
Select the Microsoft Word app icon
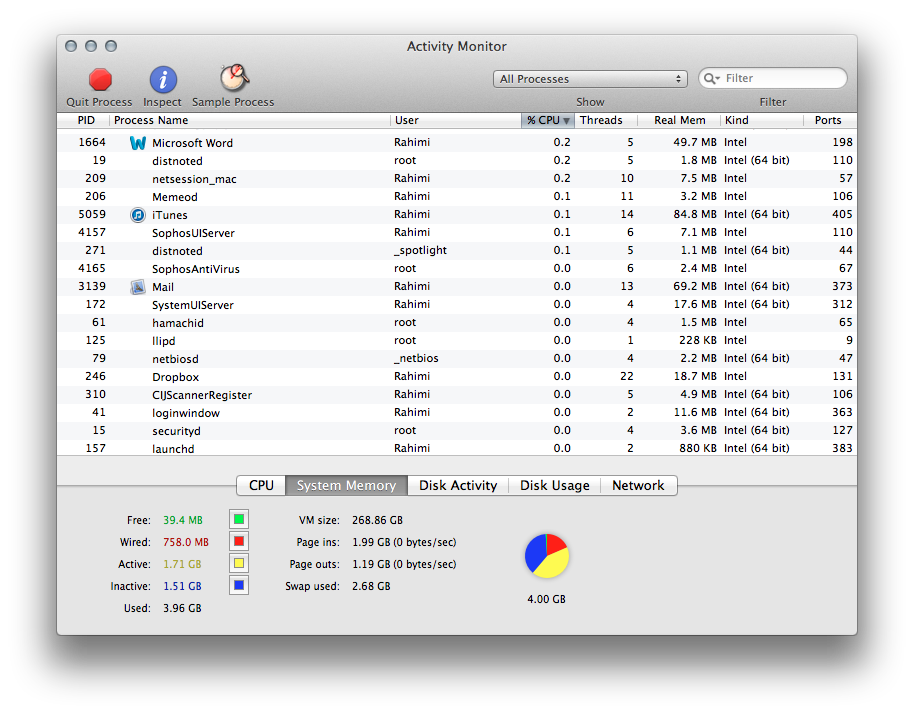(x=138, y=143)
